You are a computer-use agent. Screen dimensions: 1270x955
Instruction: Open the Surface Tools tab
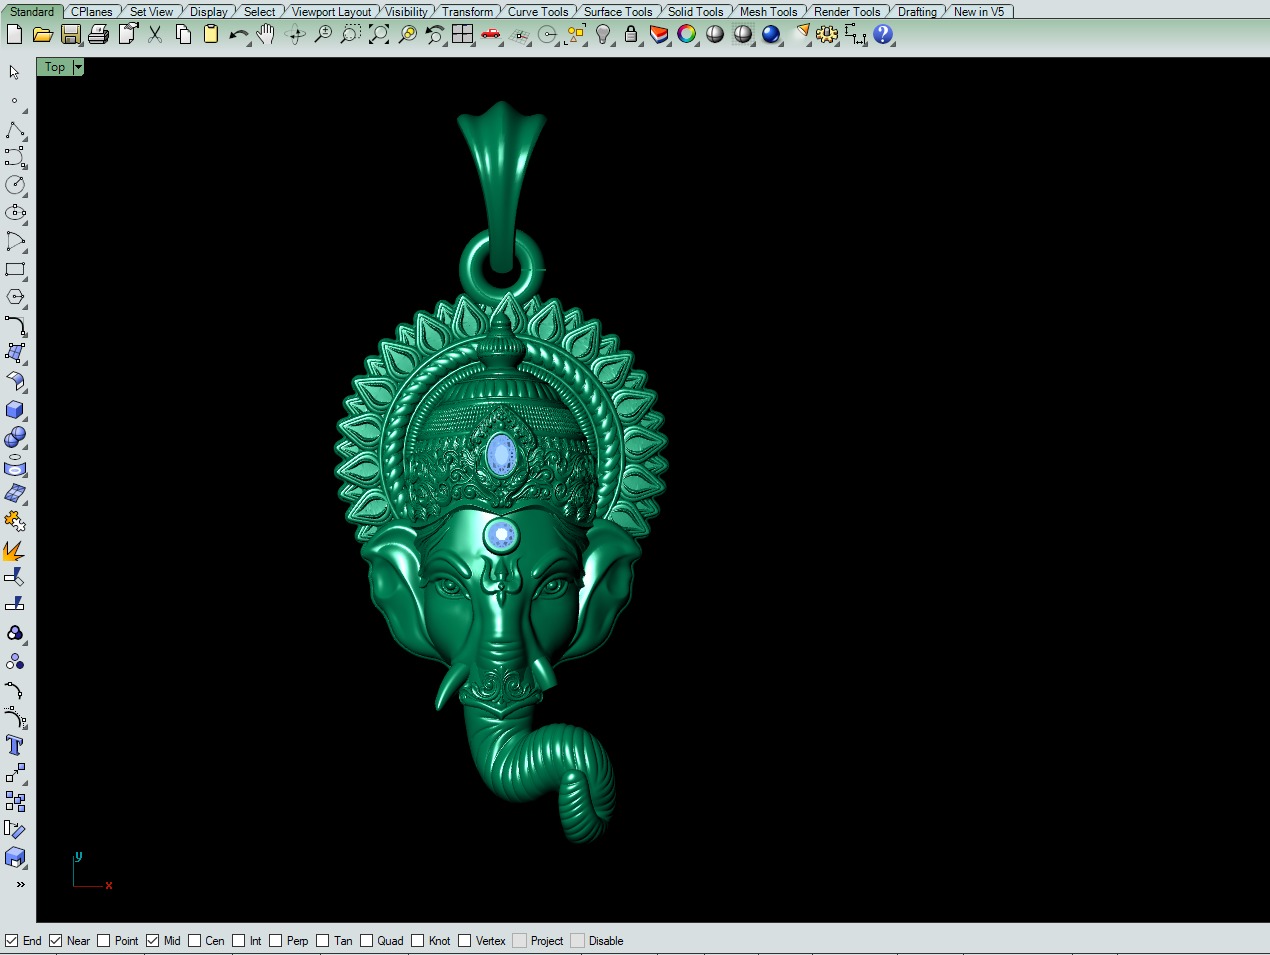[618, 12]
